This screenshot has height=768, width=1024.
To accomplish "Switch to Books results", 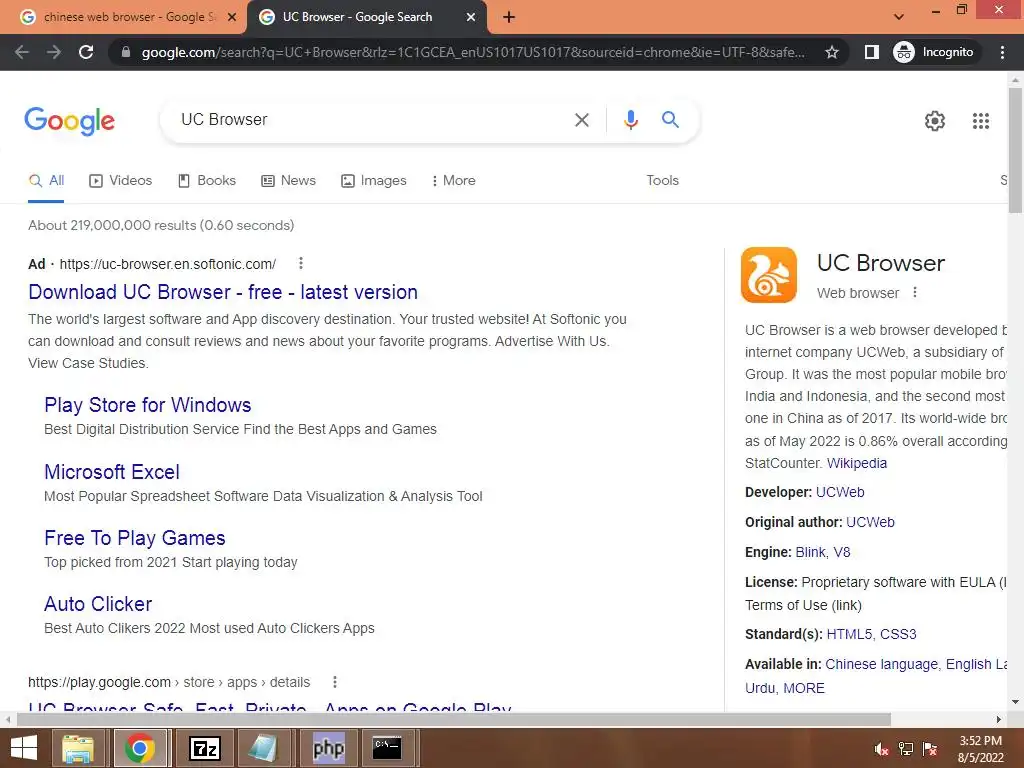I will 207,181.
